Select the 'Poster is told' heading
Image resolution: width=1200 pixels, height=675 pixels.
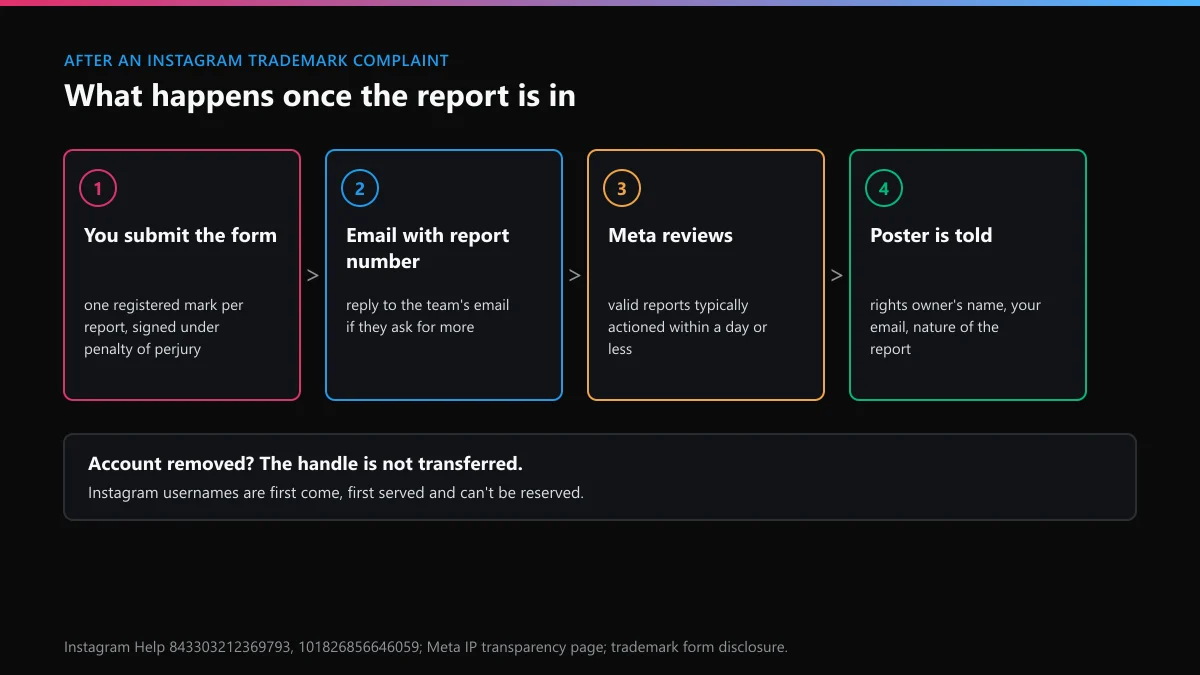[x=931, y=236]
